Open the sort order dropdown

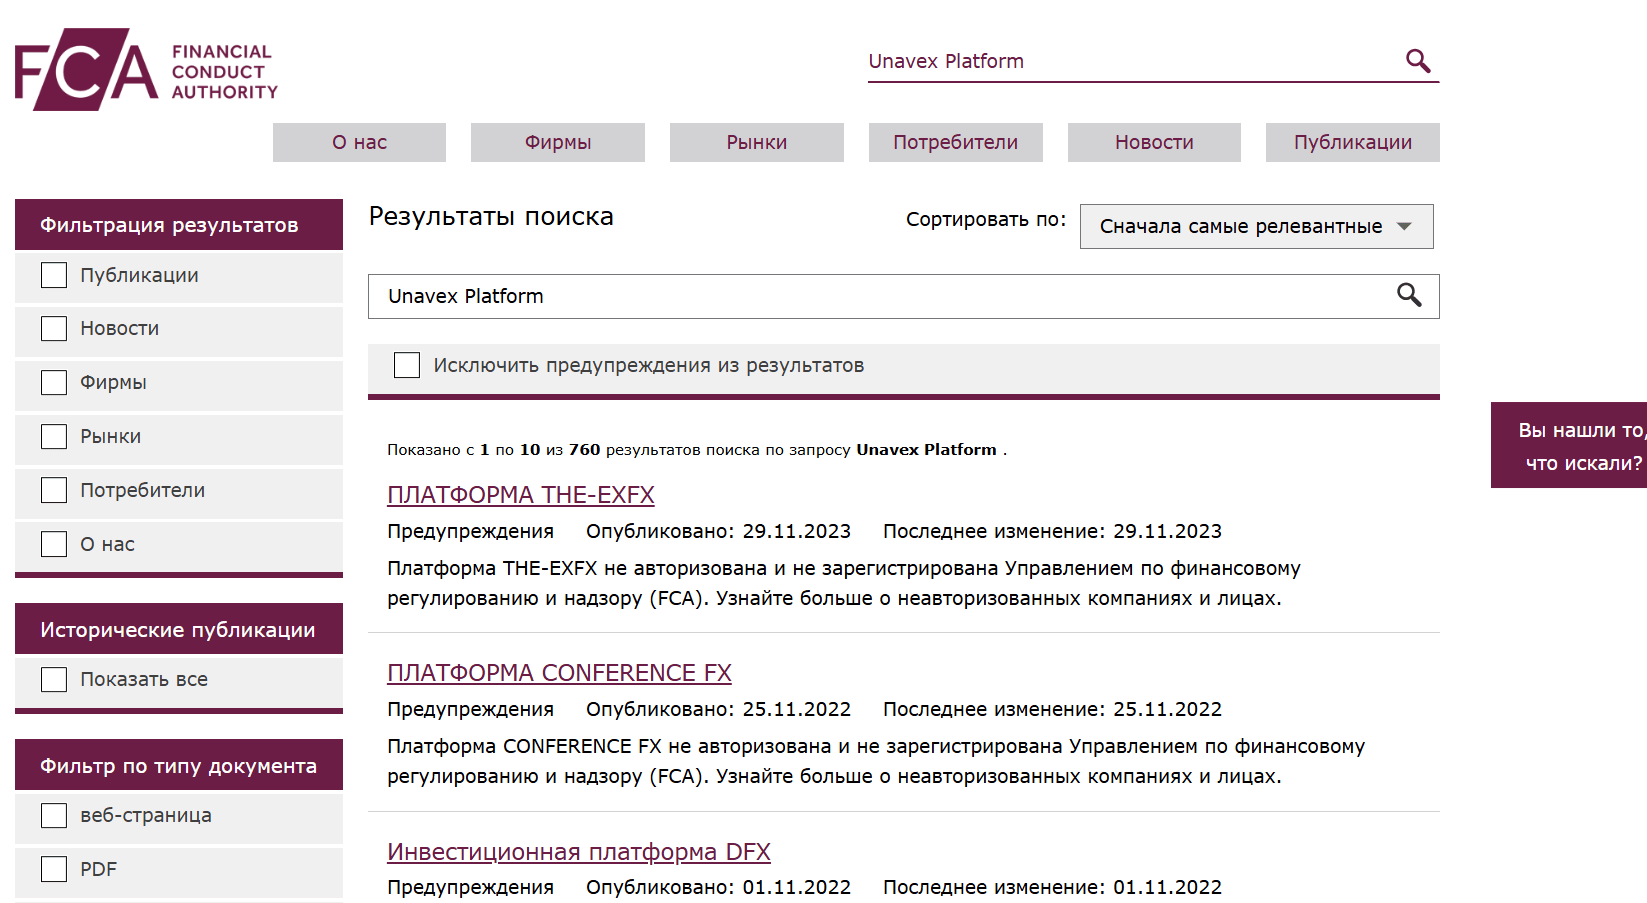coord(1256,226)
